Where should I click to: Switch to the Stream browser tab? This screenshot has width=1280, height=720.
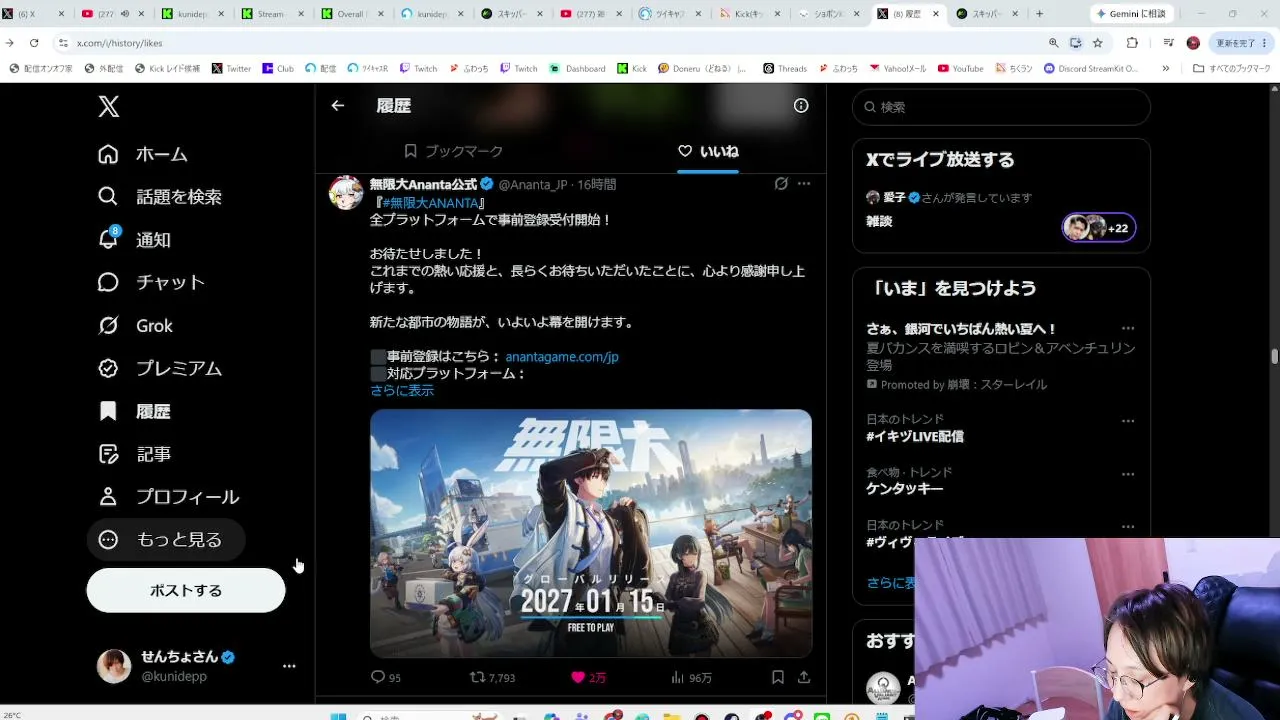(x=270, y=14)
